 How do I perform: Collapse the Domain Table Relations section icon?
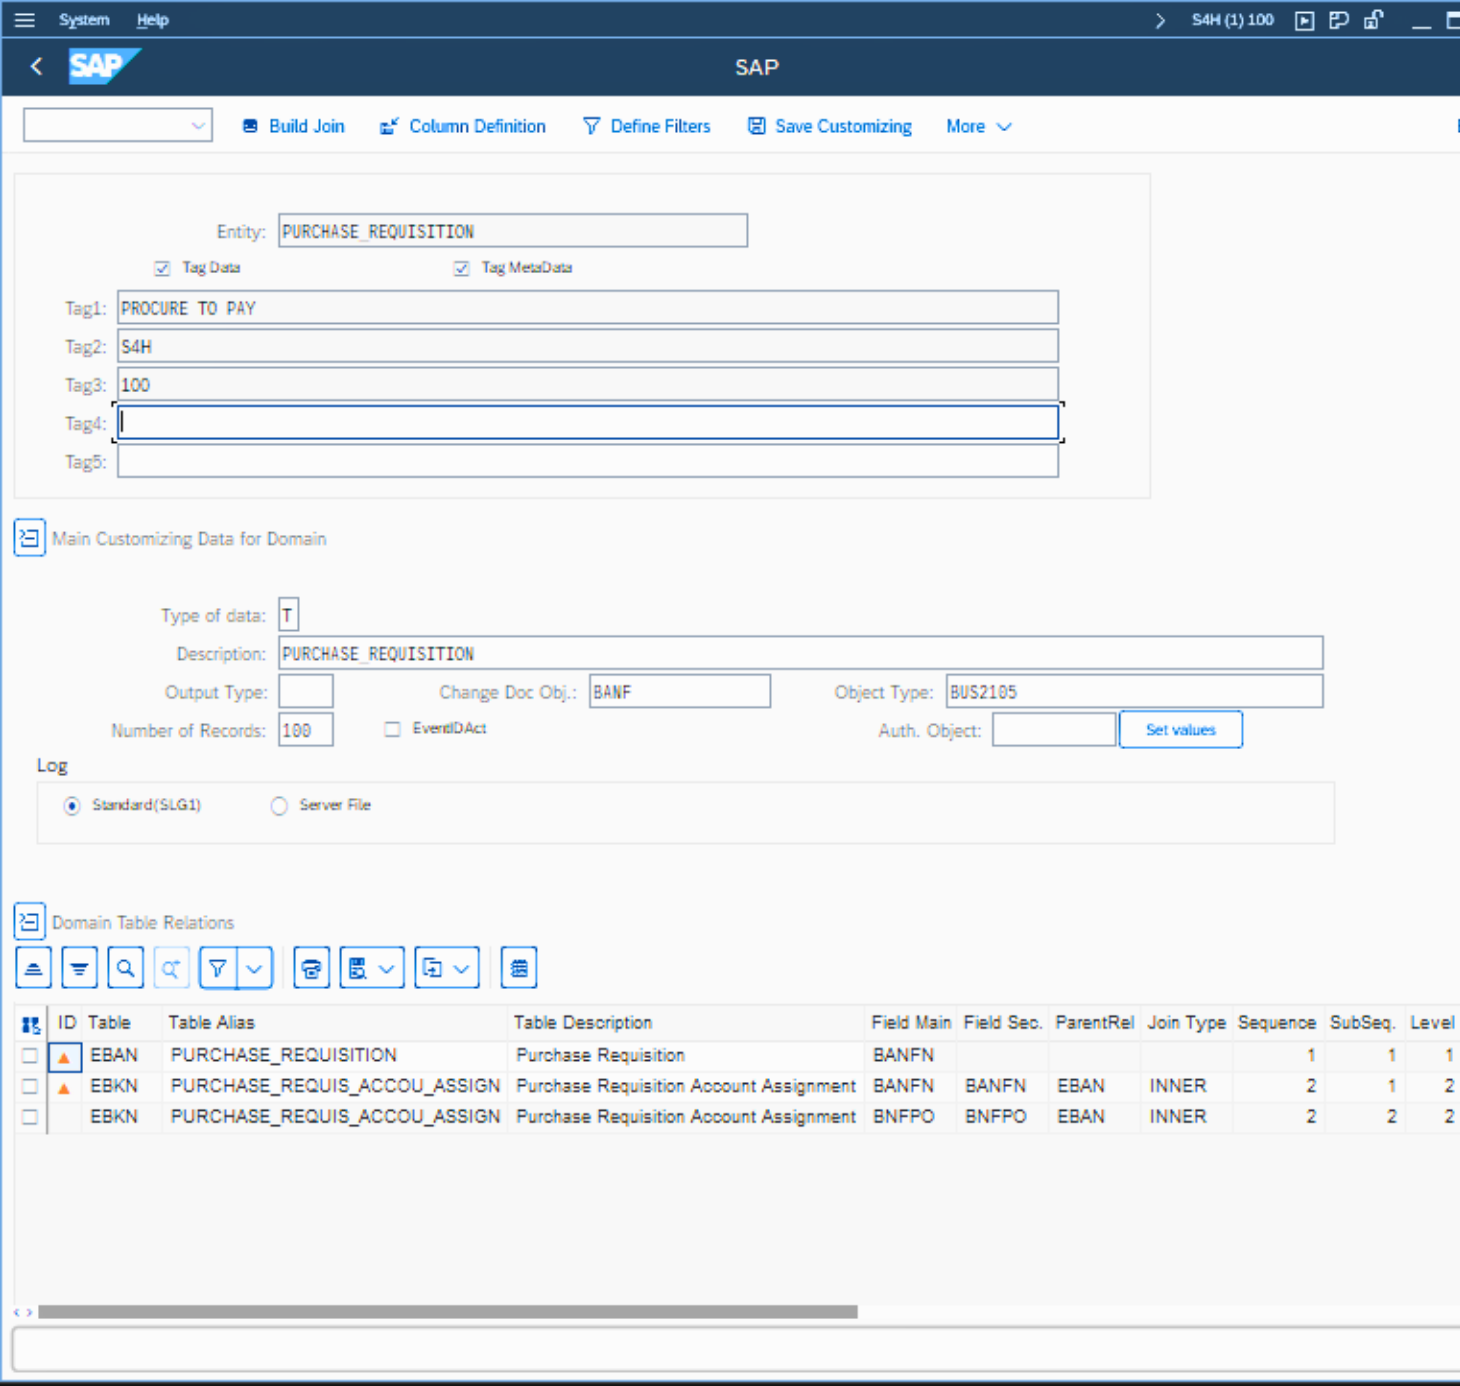[29, 921]
